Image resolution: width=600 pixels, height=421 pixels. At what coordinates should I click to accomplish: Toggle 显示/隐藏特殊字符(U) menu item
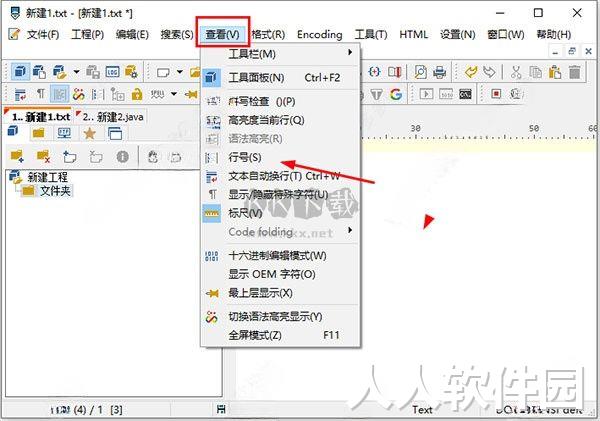pos(280,194)
